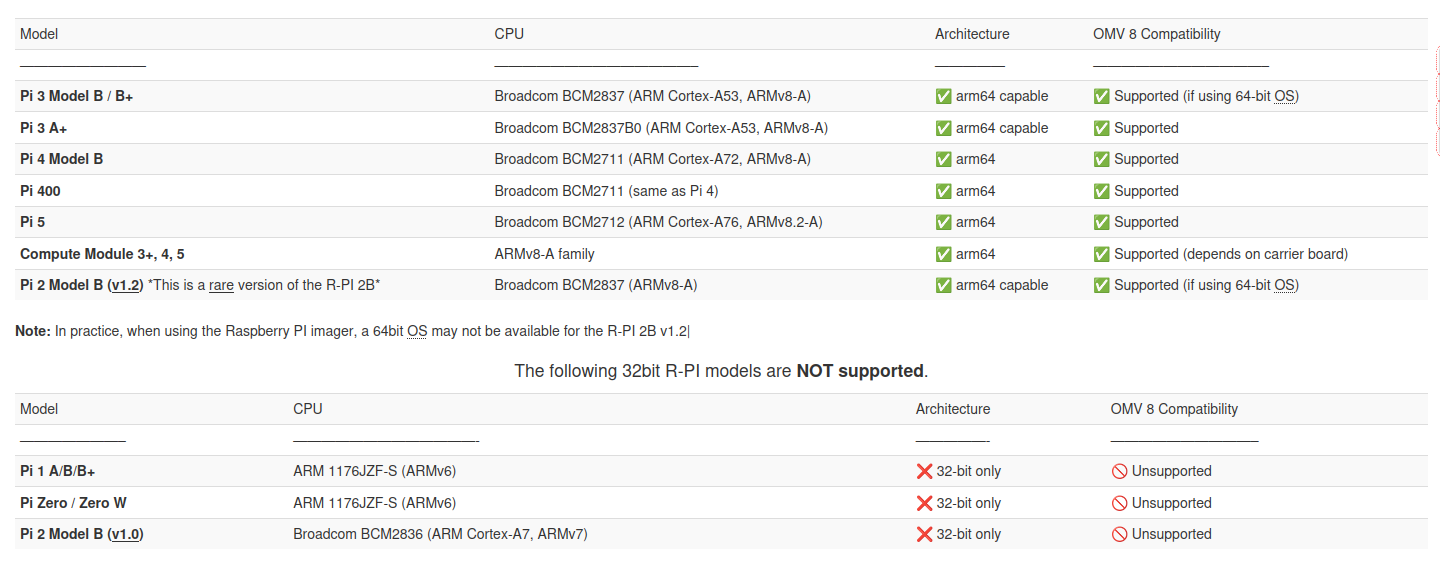The width and height of the screenshot is (1440, 574).
Task: Click the Compute Module arm64 check mark
Action: tap(943, 254)
